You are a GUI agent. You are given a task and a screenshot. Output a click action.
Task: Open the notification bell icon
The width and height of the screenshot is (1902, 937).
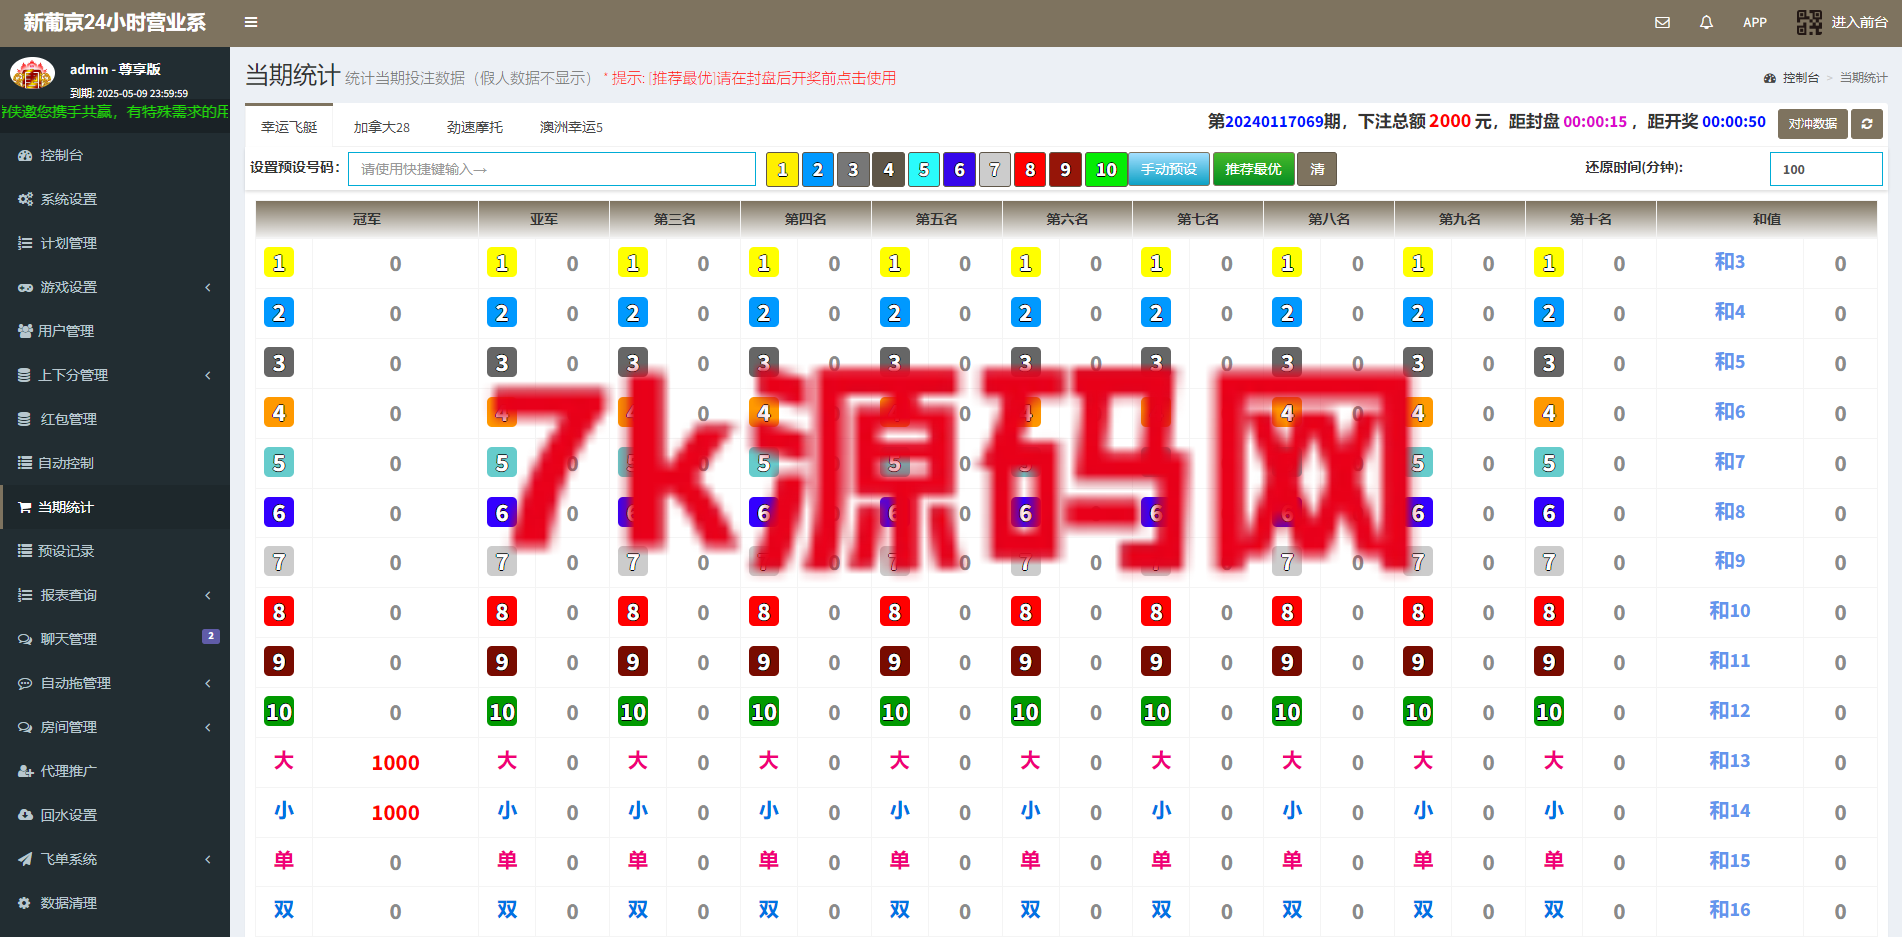pos(1706,22)
